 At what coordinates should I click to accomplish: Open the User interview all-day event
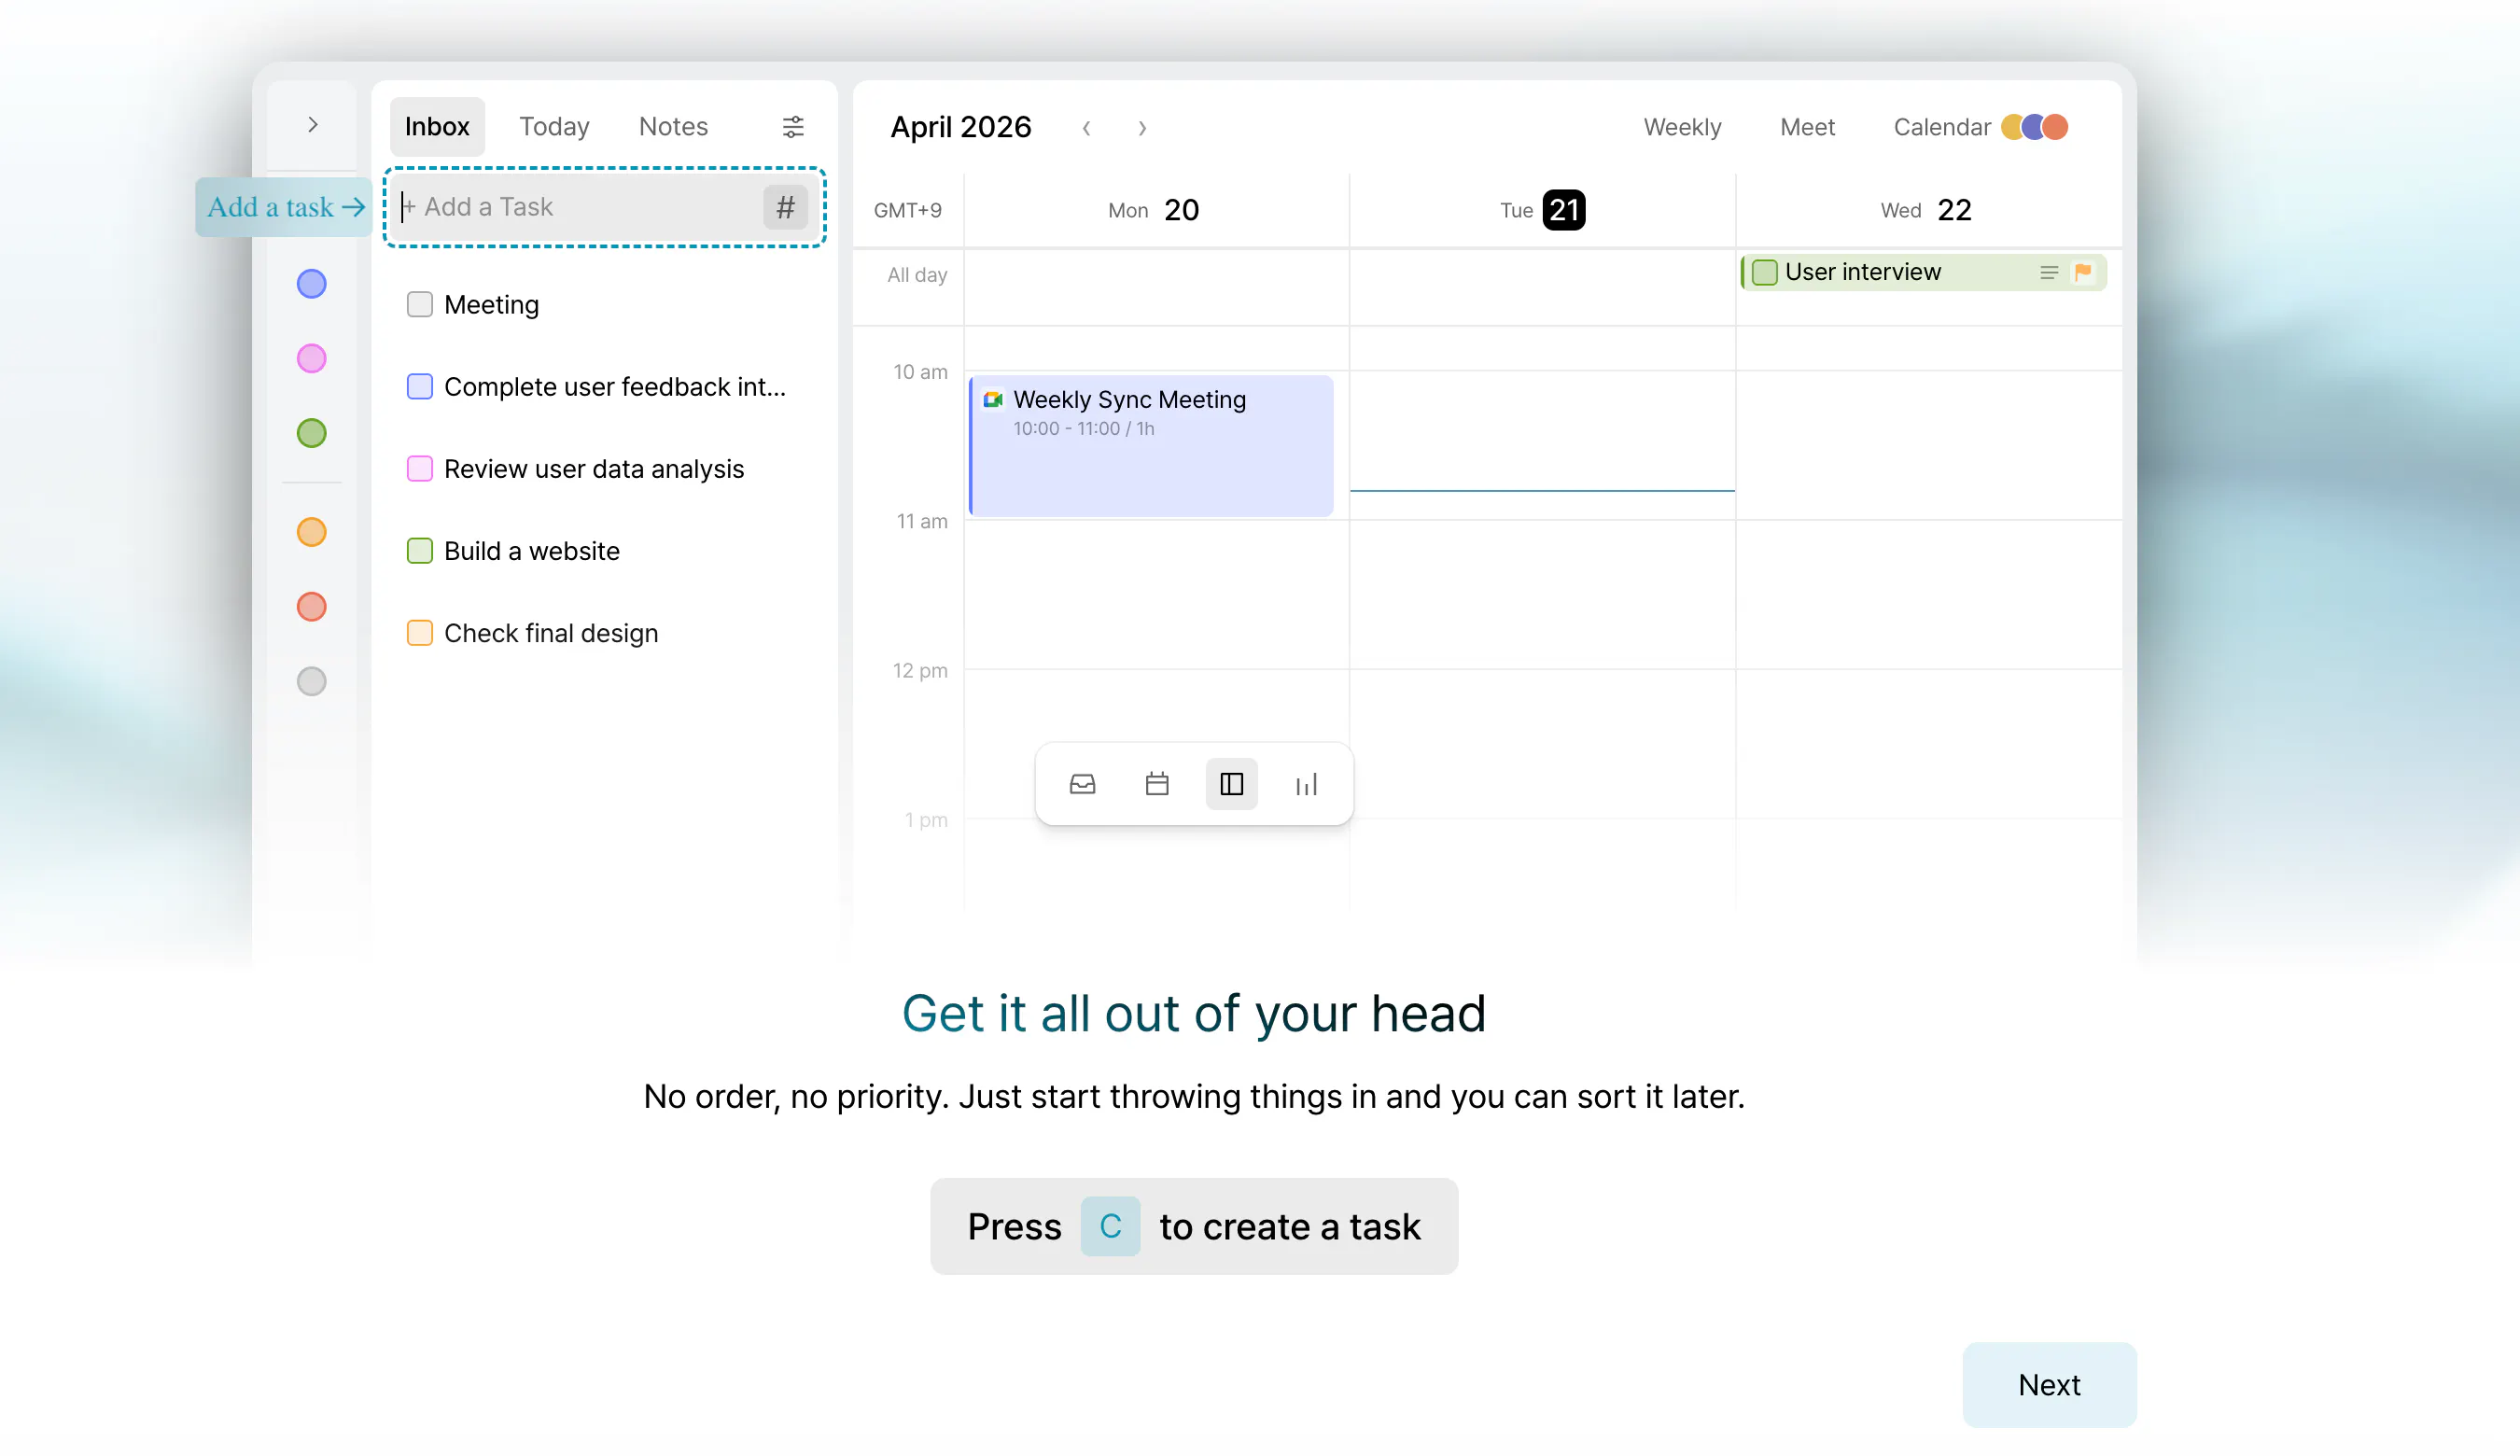pos(1923,272)
